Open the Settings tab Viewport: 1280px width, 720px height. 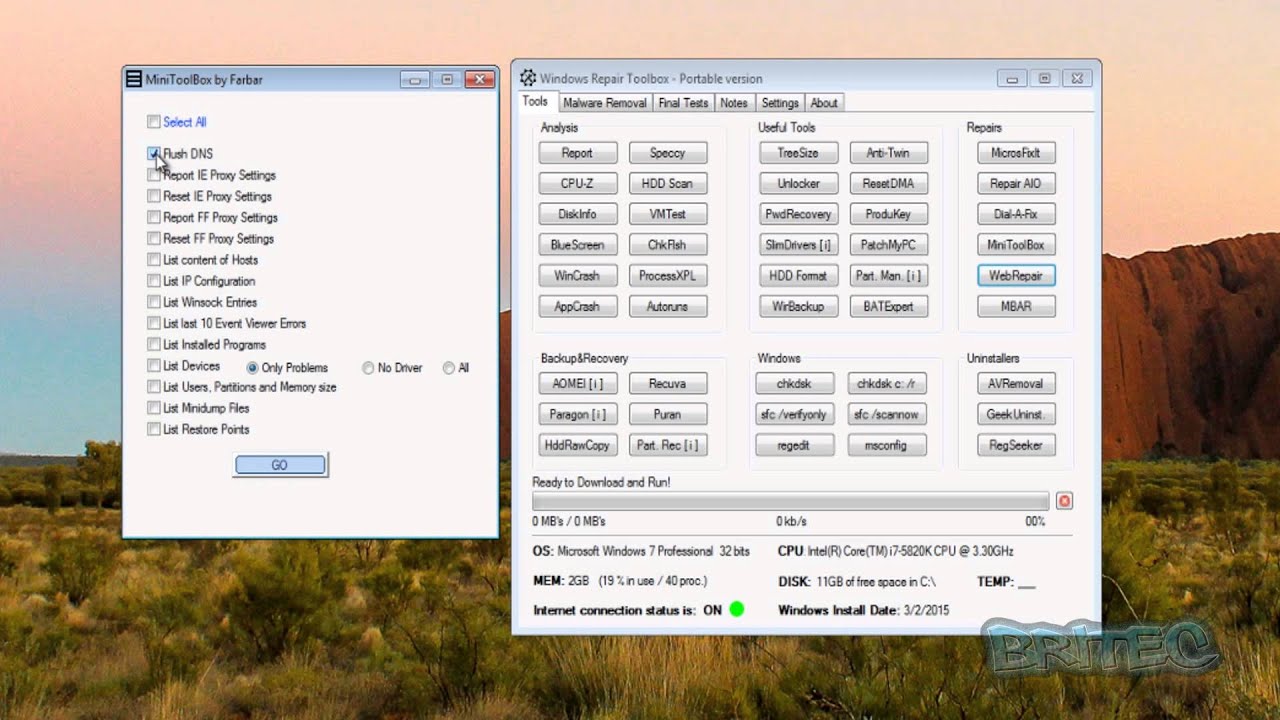tap(780, 103)
